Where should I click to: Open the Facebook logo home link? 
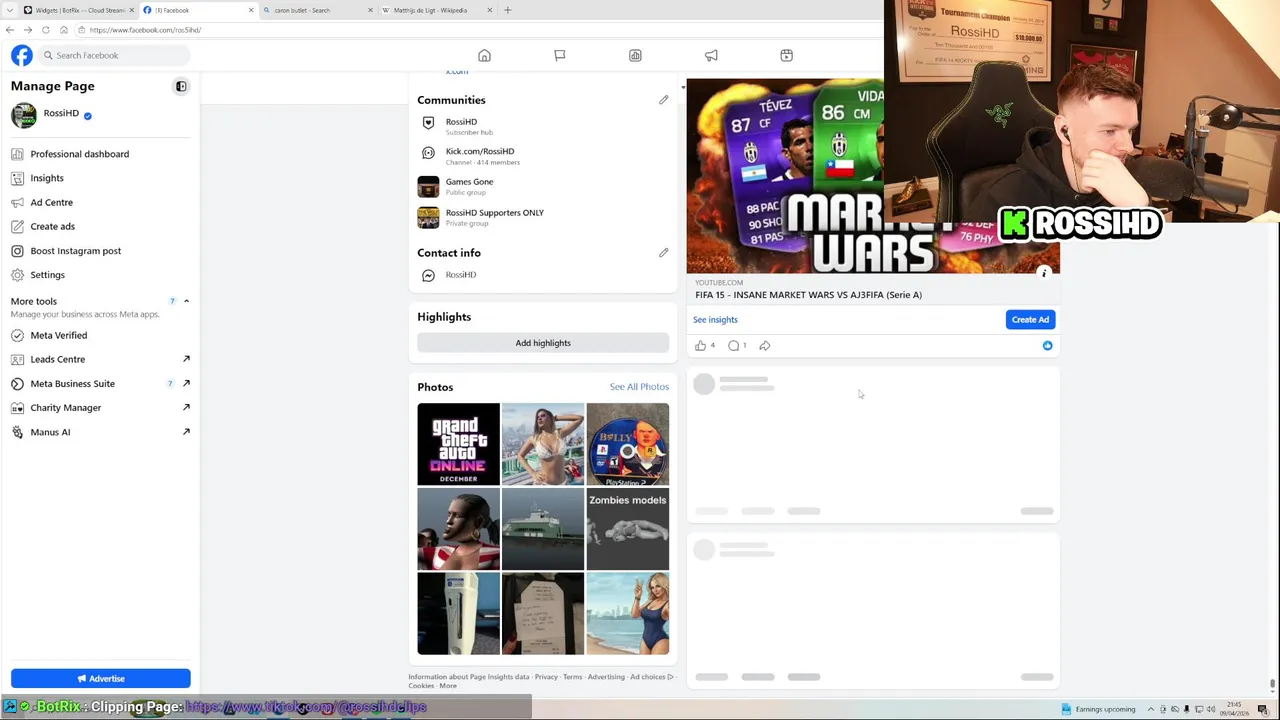(x=21, y=55)
